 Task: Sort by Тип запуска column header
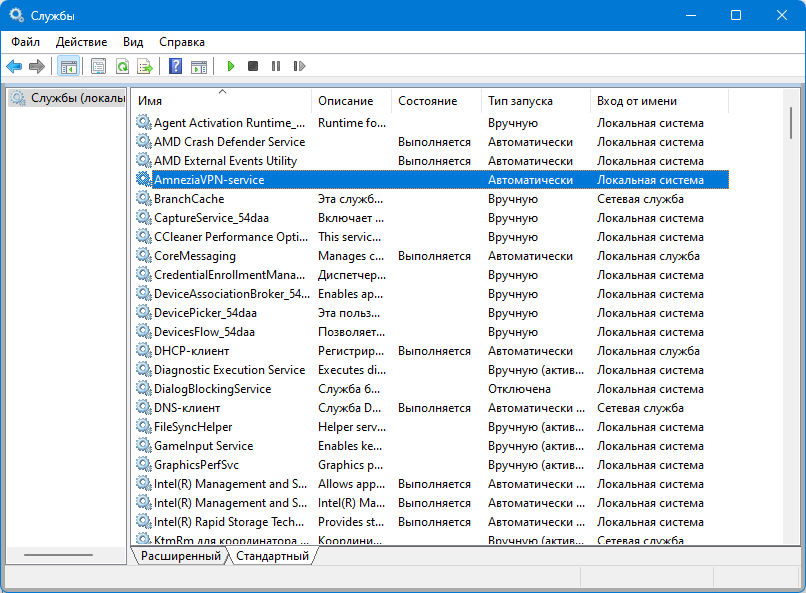[x=520, y=101]
